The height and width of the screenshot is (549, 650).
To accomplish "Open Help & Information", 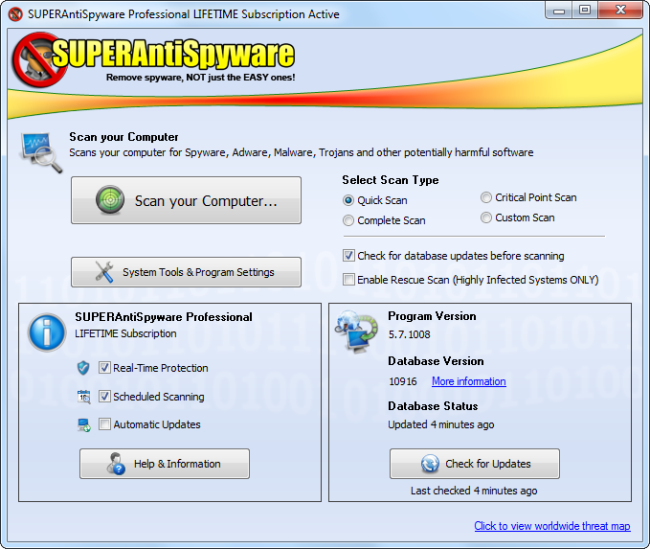I will pyautogui.click(x=165, y=464).
